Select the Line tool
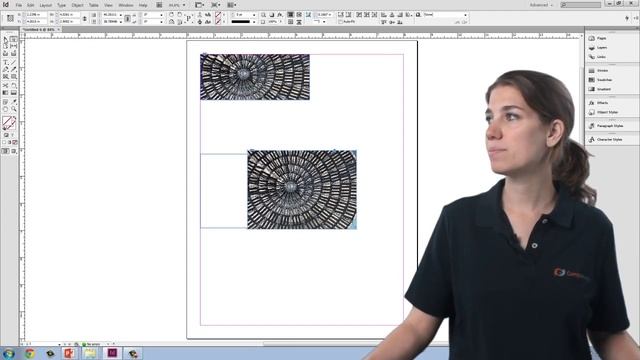Image resolution: width=640 pixels, height=360 pixels. 13,62
